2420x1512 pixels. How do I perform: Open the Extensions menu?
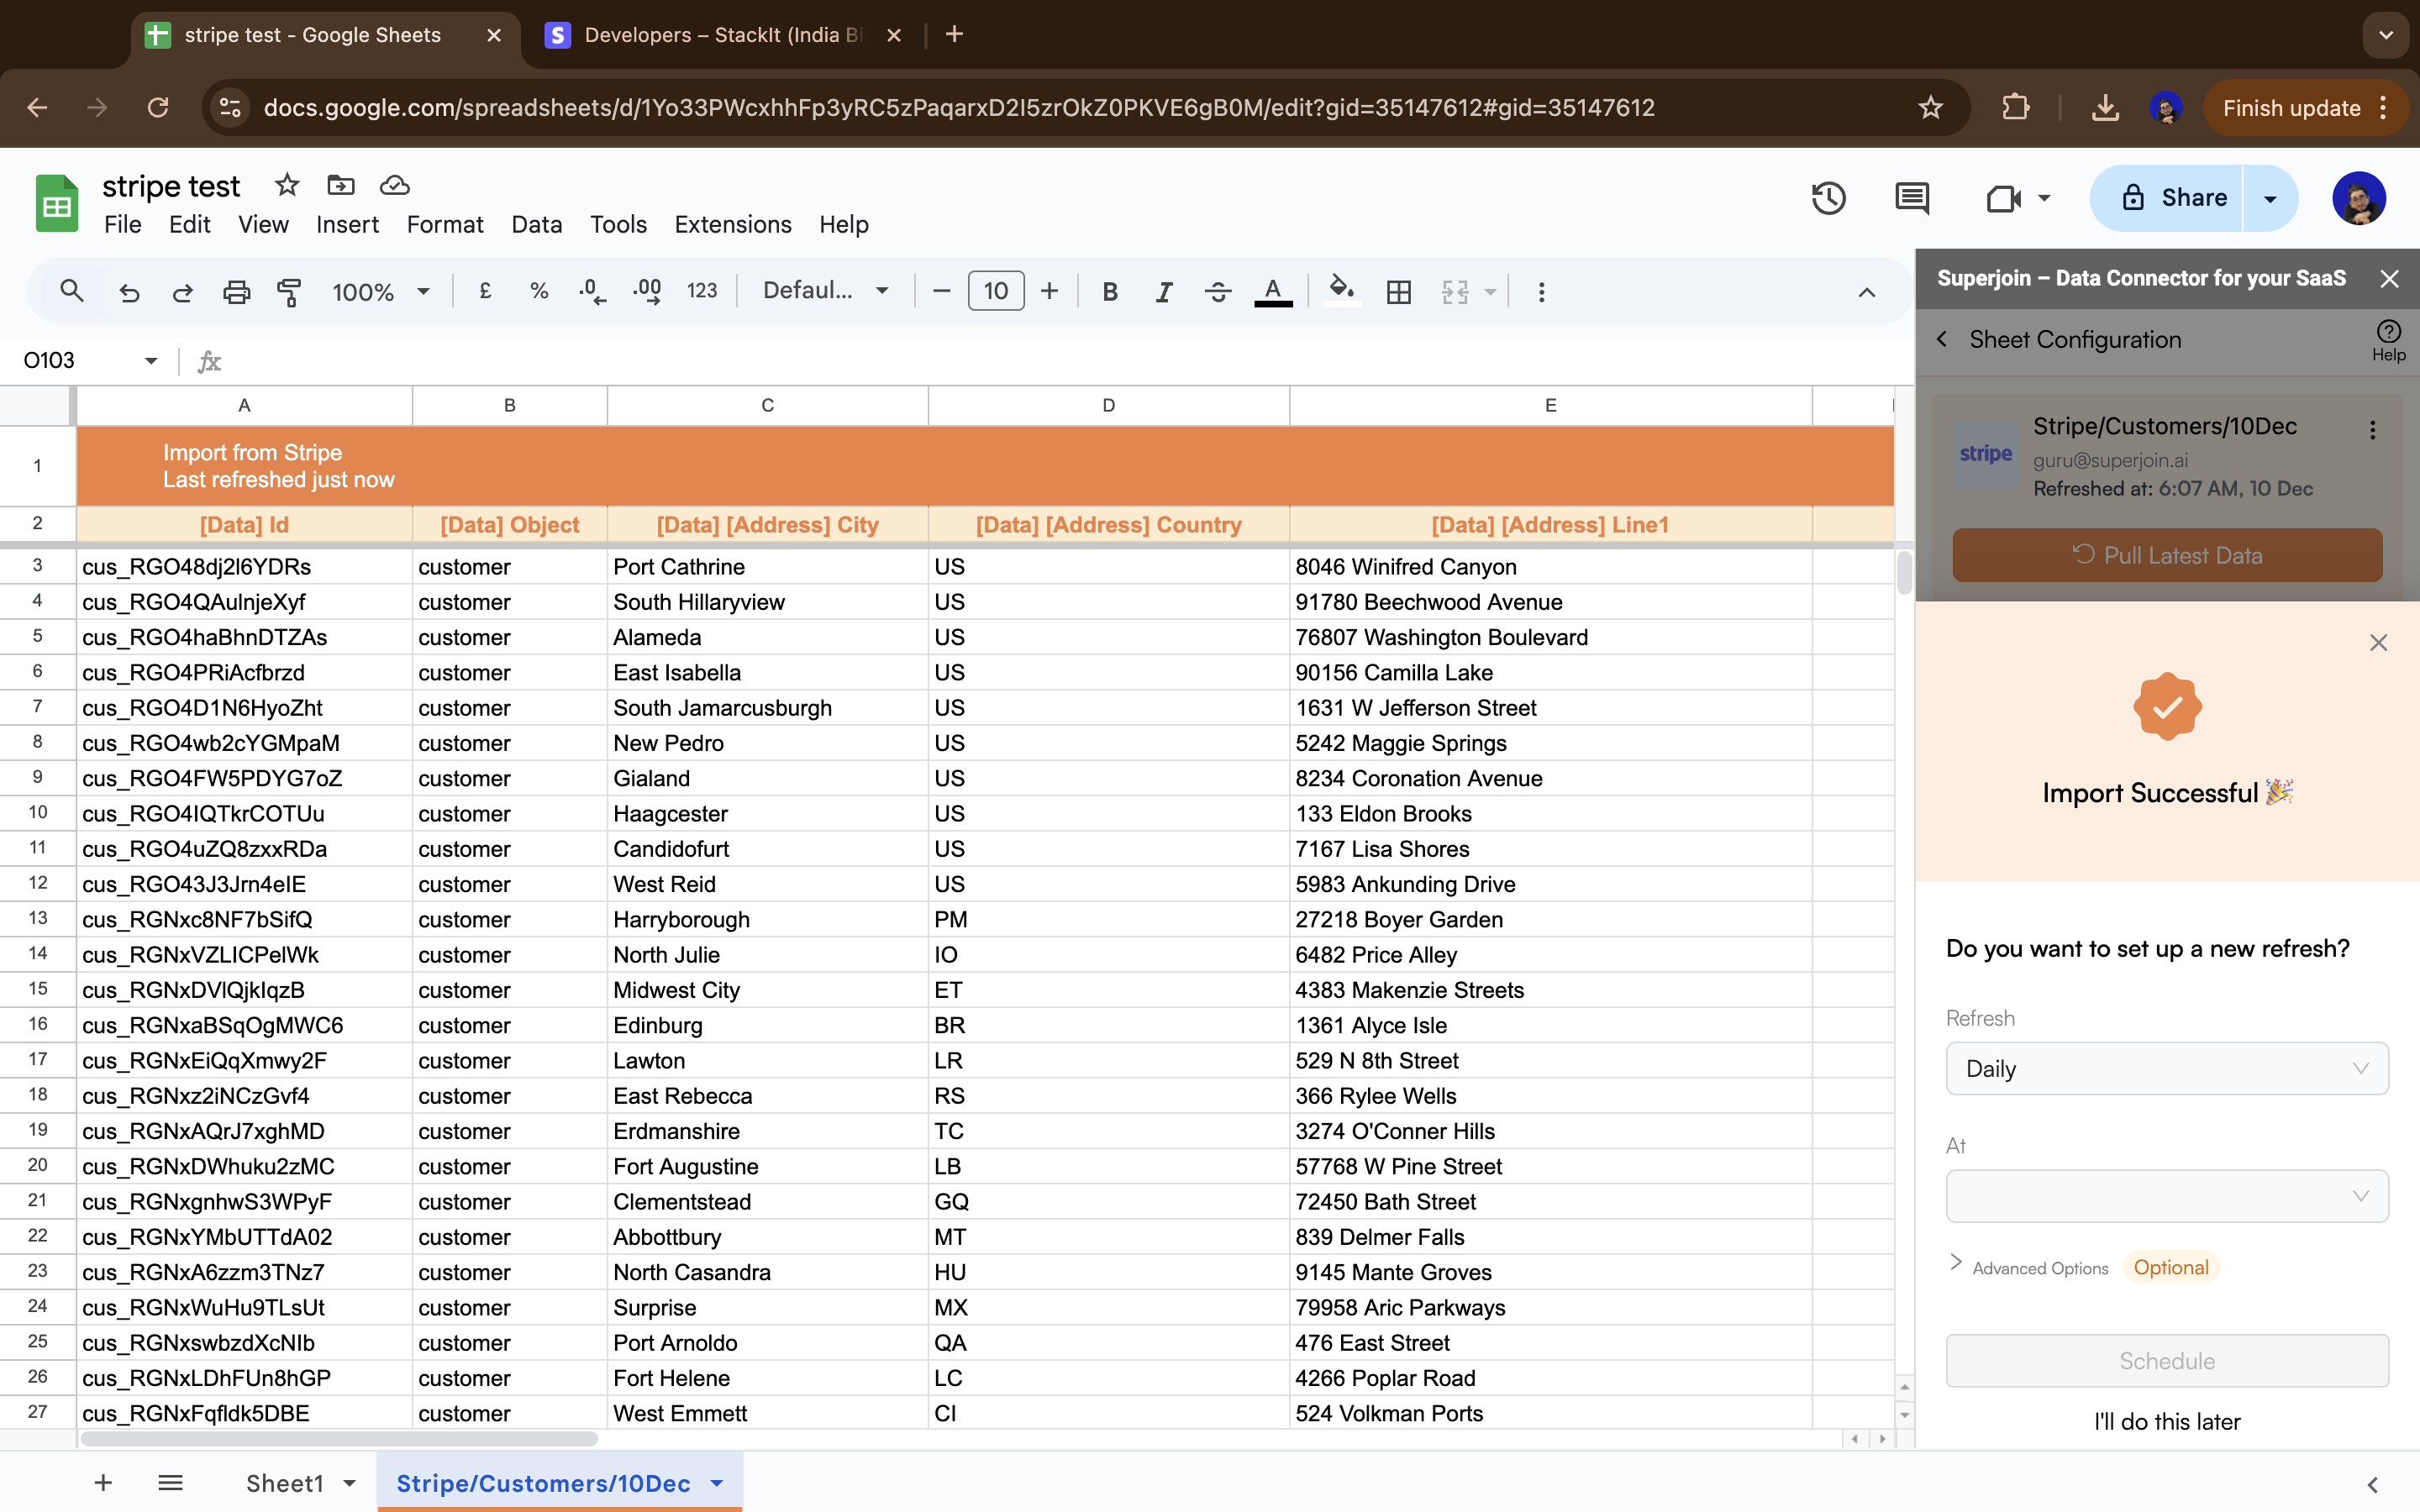pyautogui.click(x=732, y=224)
